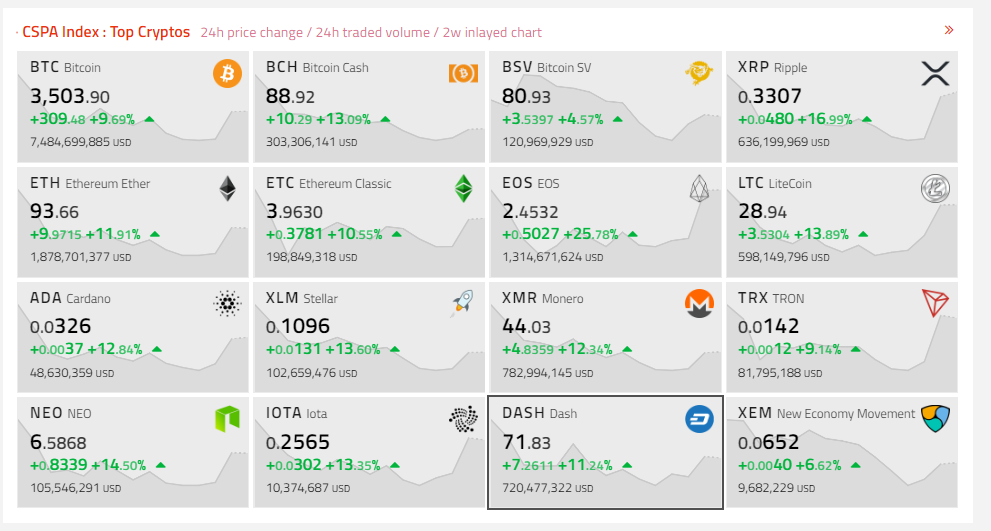The height and width of the screenshot is (531, 991).
Task: Open the XMR Monero title
Action: pyautogui.click(x=543, y=298)
